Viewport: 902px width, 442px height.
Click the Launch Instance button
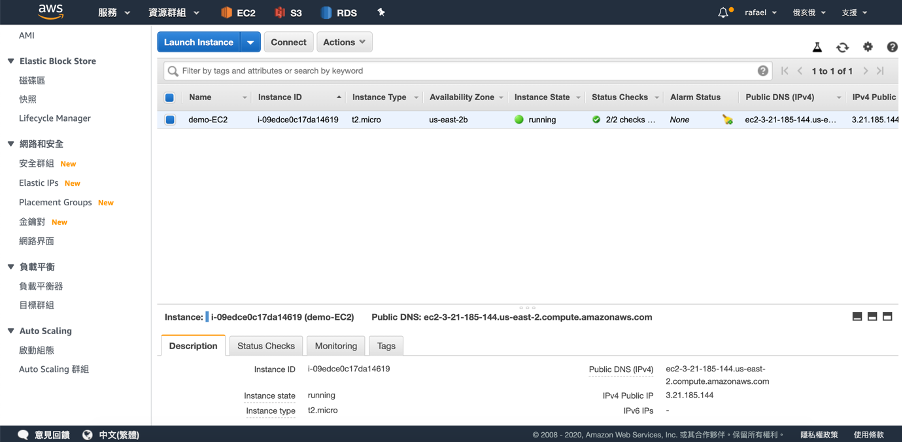click(x=198, y=42)
